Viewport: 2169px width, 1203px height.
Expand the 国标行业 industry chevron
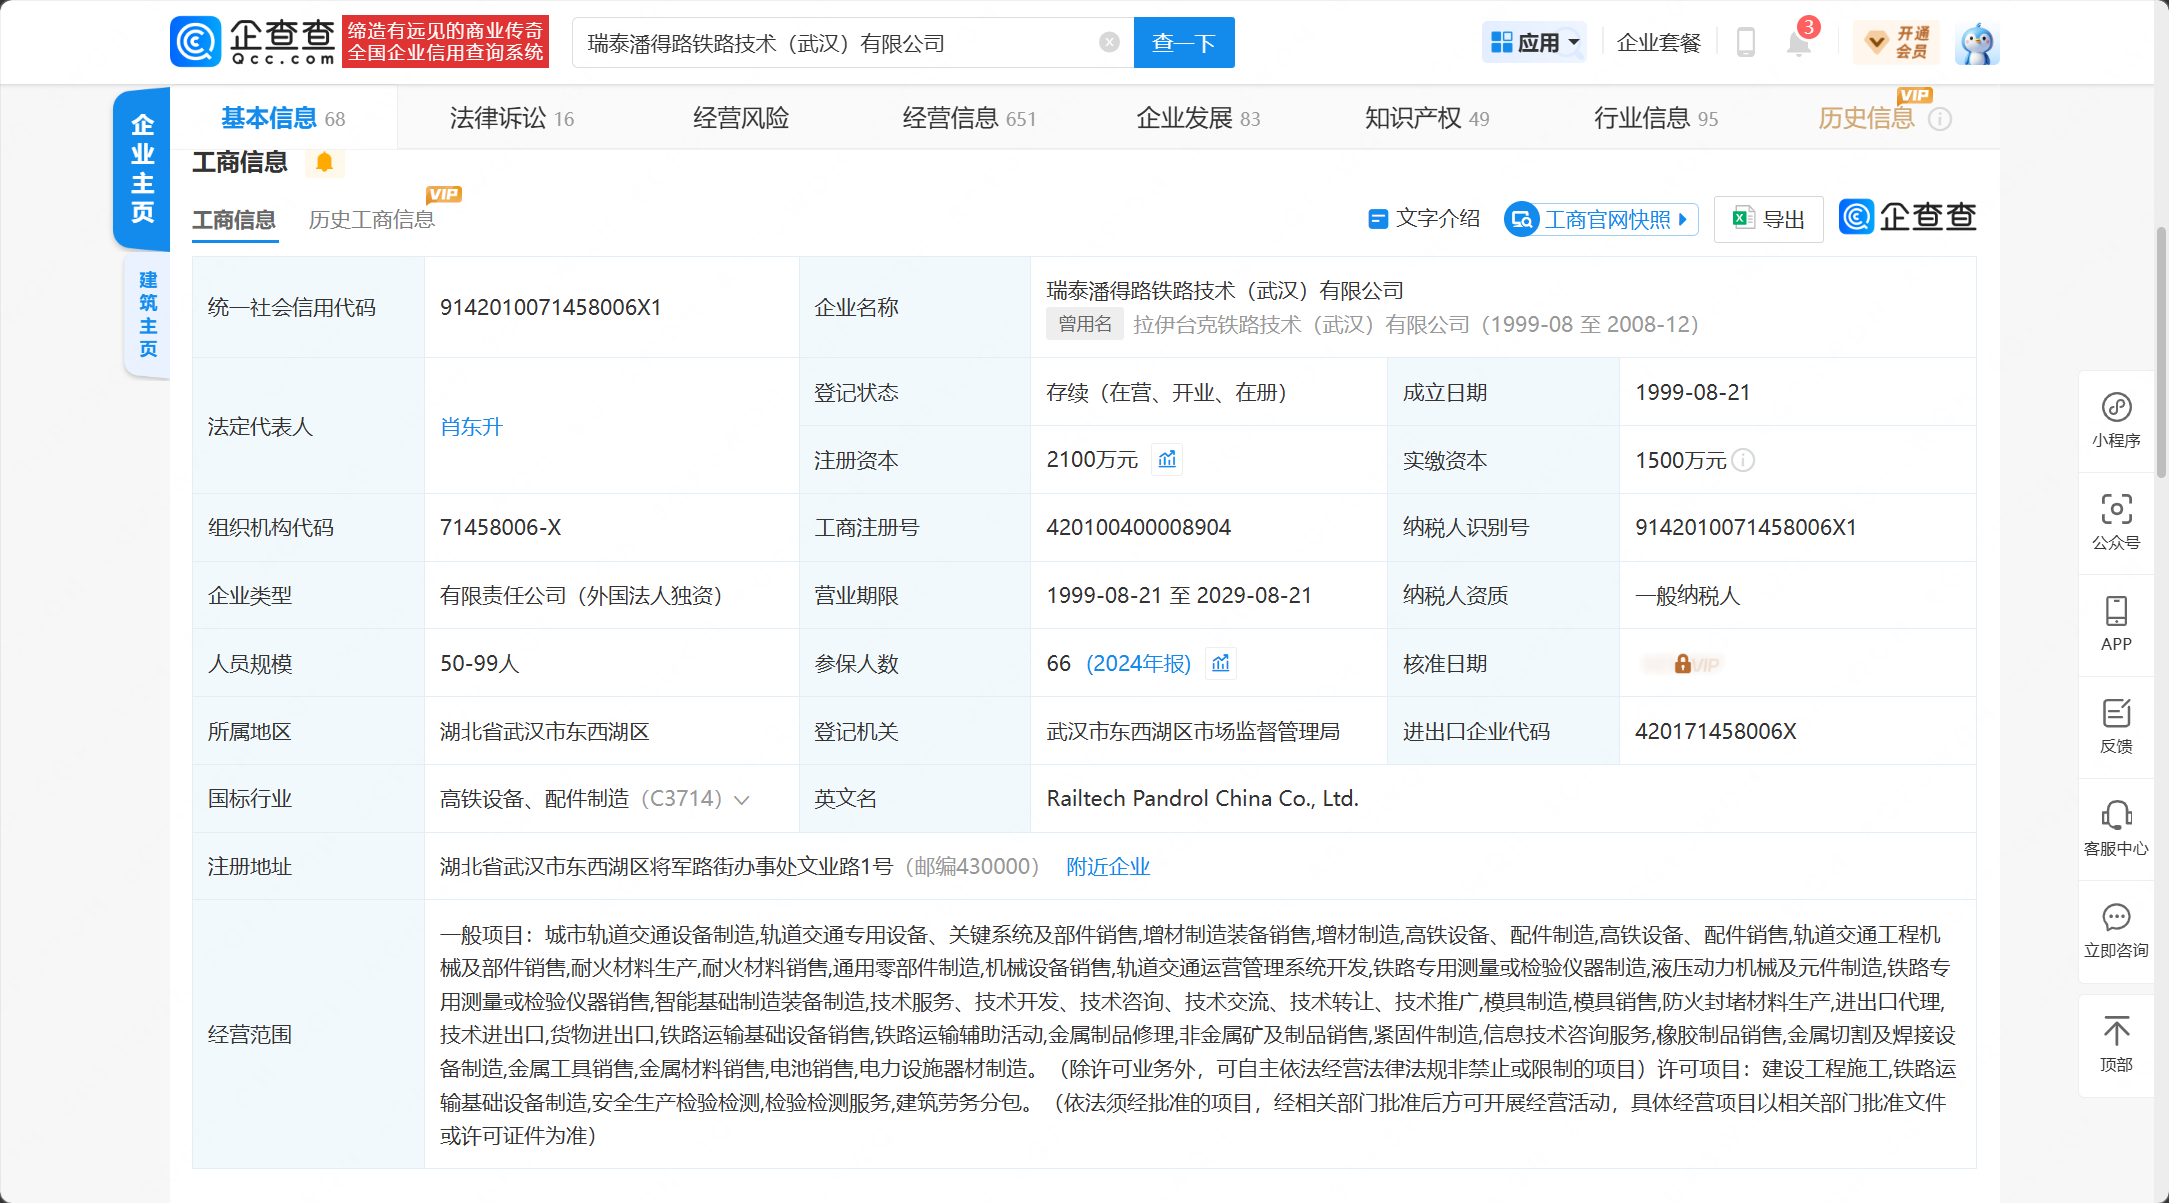(742, 800)
